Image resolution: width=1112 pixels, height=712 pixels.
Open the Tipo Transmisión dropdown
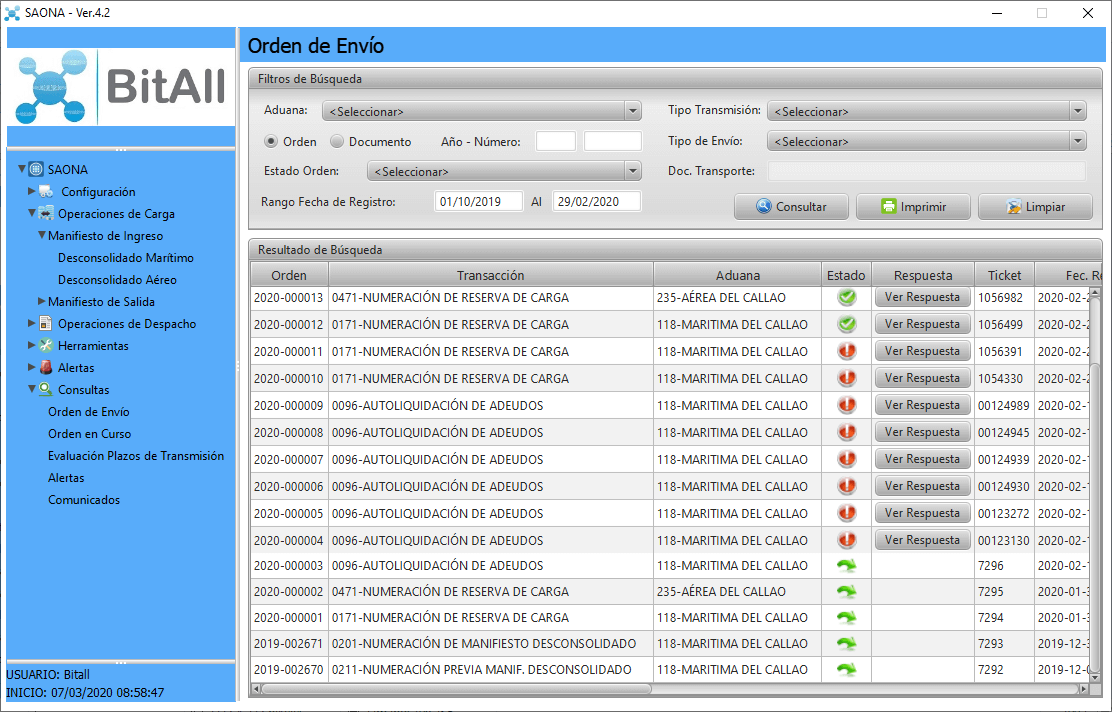1076,111
